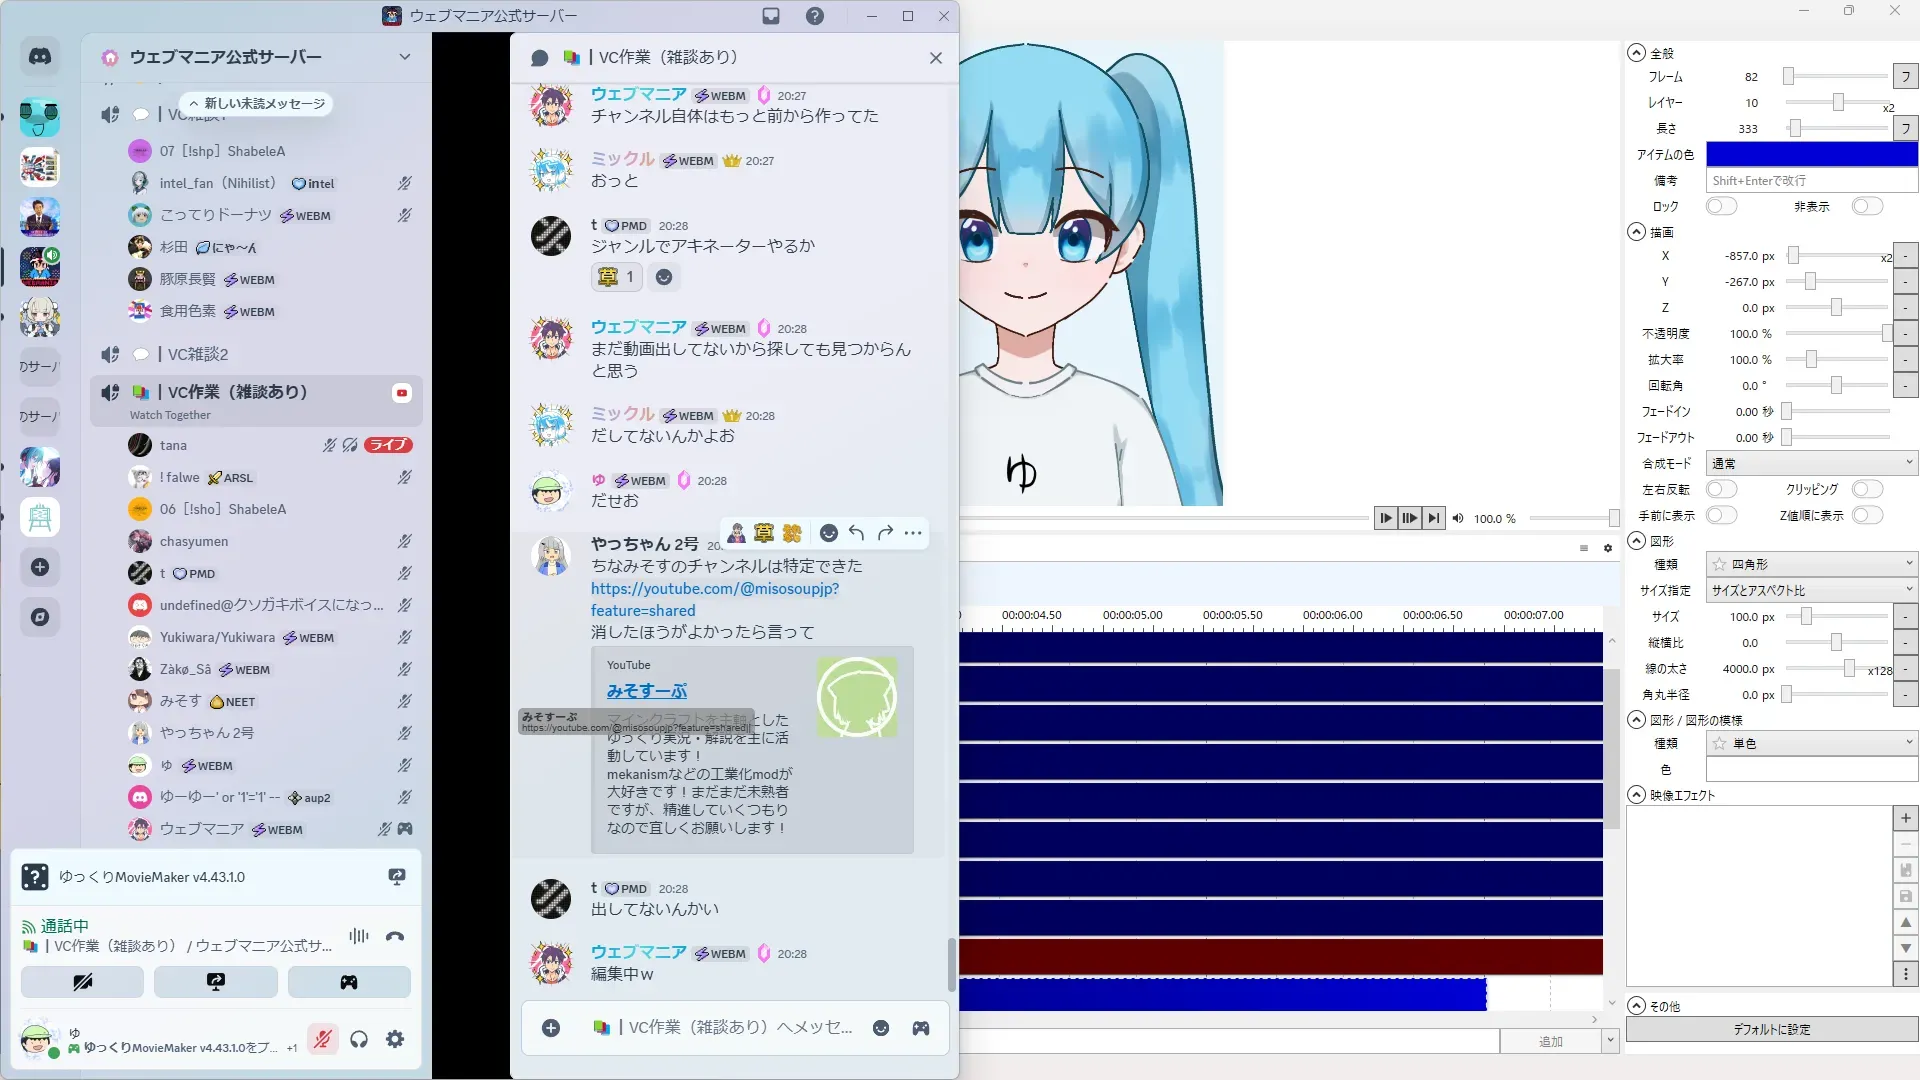Screen dimensions: 1920x1080
Task: Select VC雑談2 voice channel
Action: pyautogui.click(x=197, y=354)
